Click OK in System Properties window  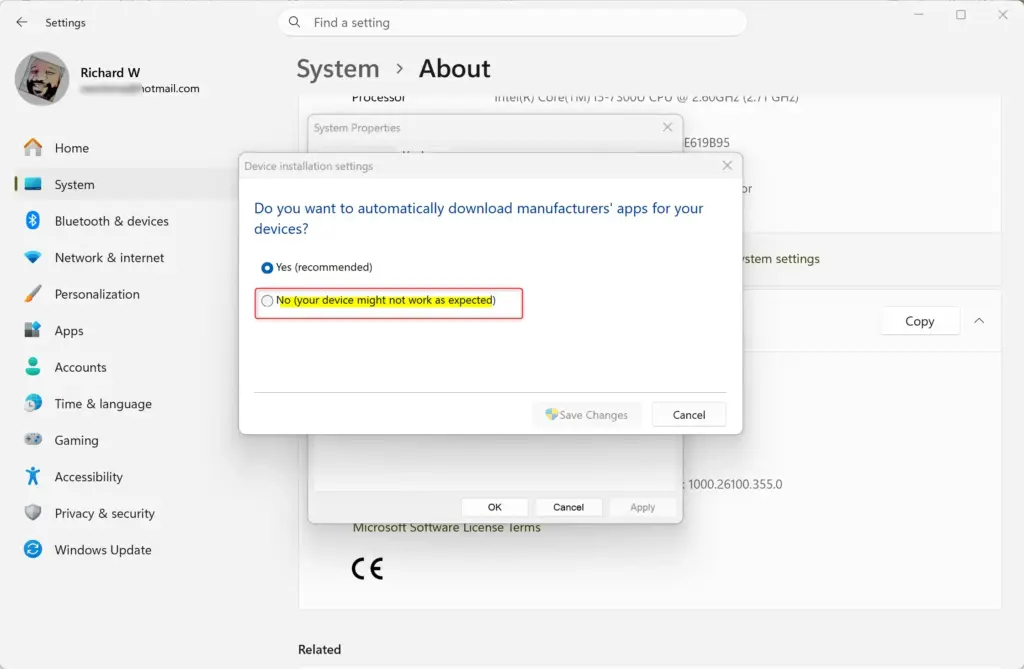pos(494,507)
